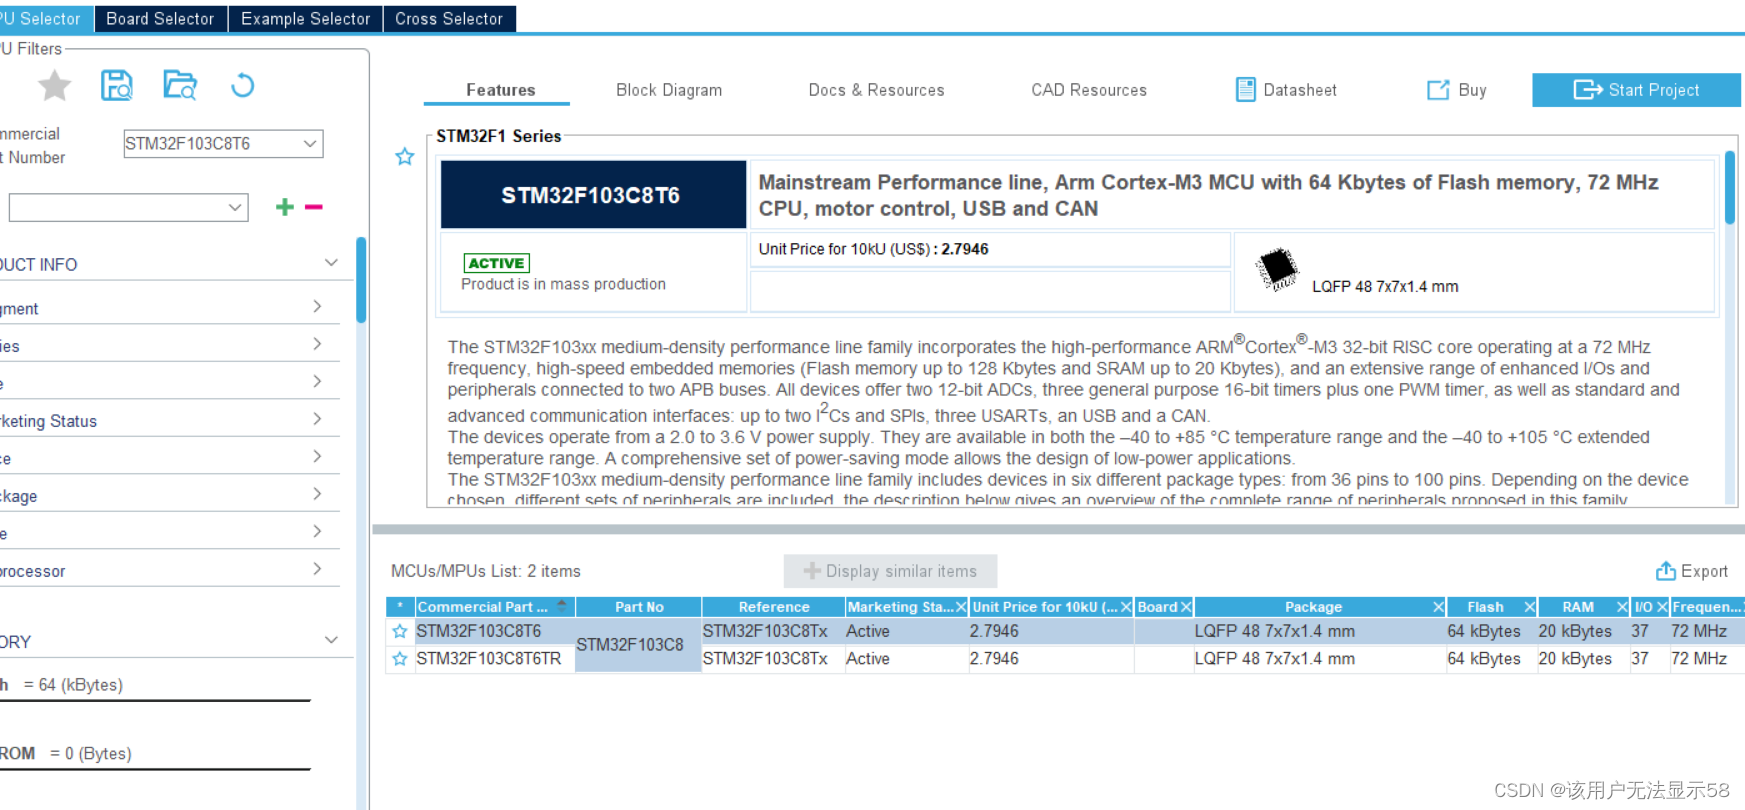The width and height of the screenshot is (1745, 810).
Task: Click the Export link
Action: click(1704, 571)
